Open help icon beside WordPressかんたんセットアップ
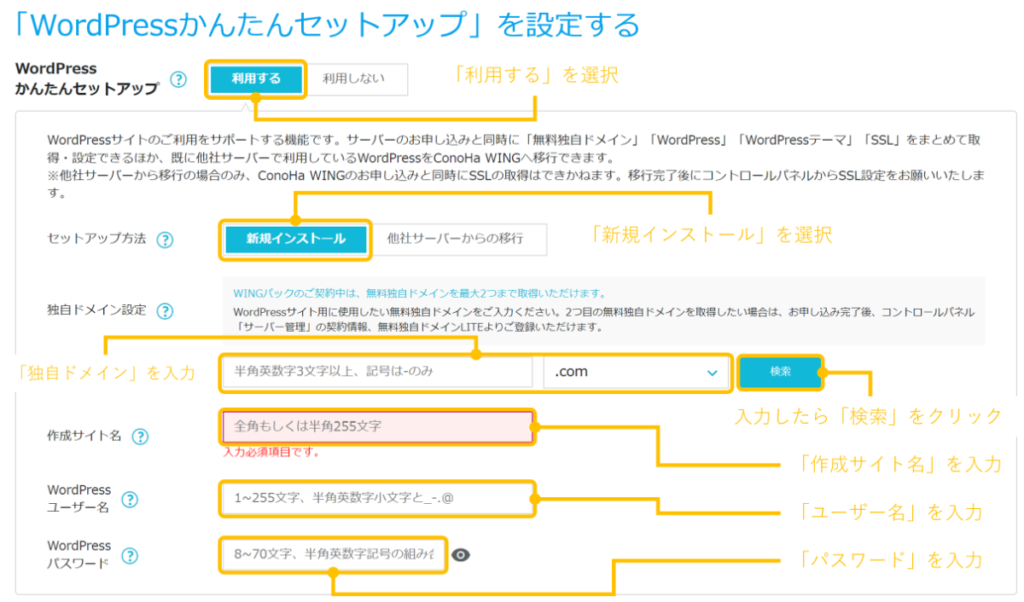Image resolution: width=1024 pixels, height=602 pixels. pyautogui.click(x=178, y=79)
